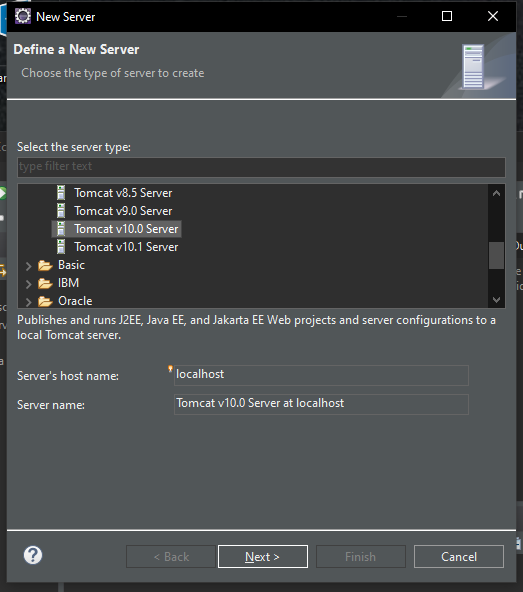Image resolution: width=523 pixels, height=592 pixels.
Task: Expand the IBM server category
Action: (28, 284)
